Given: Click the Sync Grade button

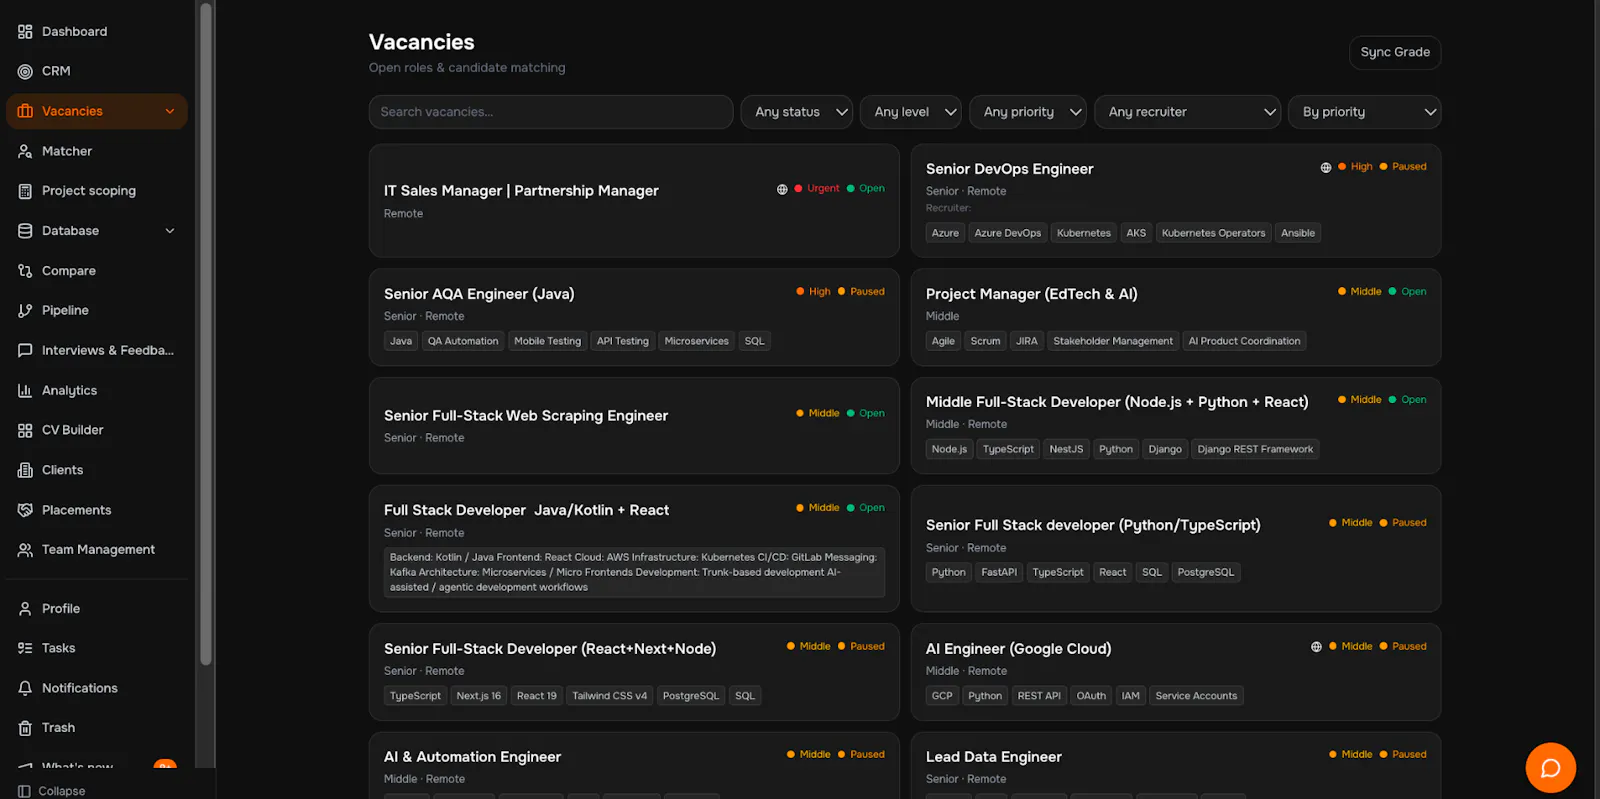Looking at the screenshot, I should 1395,53.
